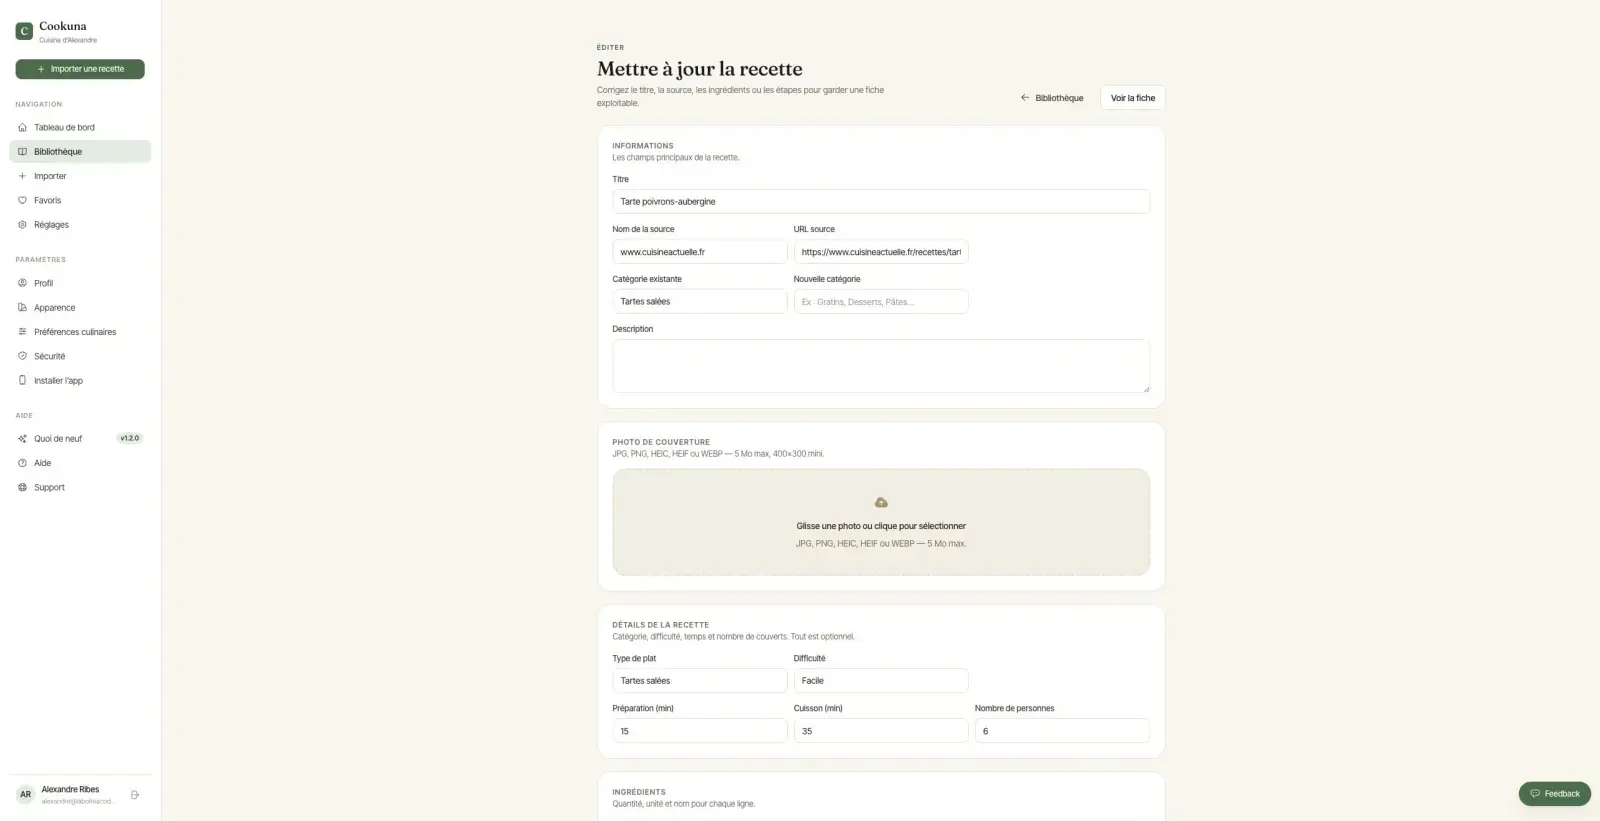This screenshot has width=1600, height=821.
Task: Click the Préférences culinaires sliders icon
Action: (x=22, y=332)
